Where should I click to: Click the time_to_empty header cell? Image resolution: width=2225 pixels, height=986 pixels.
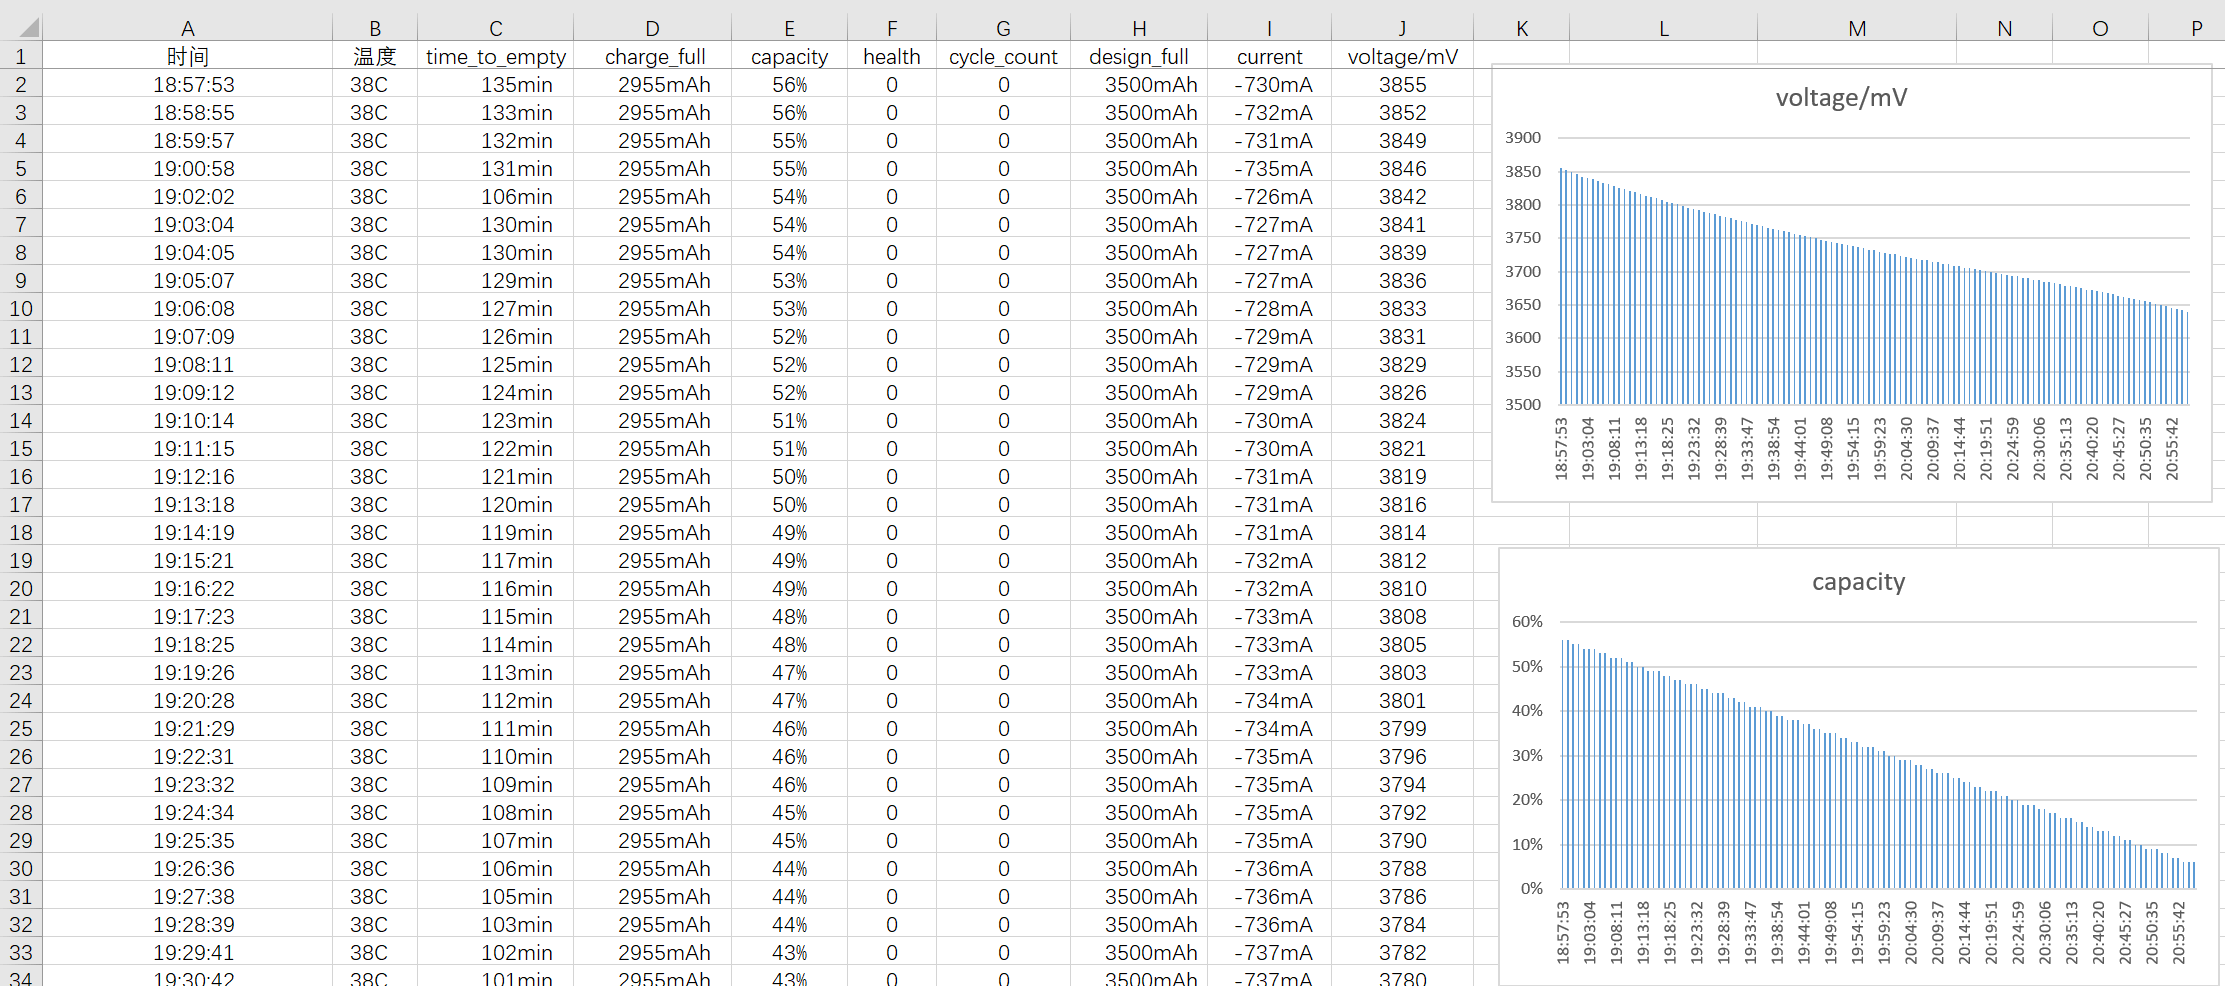[x=495, y=57]
